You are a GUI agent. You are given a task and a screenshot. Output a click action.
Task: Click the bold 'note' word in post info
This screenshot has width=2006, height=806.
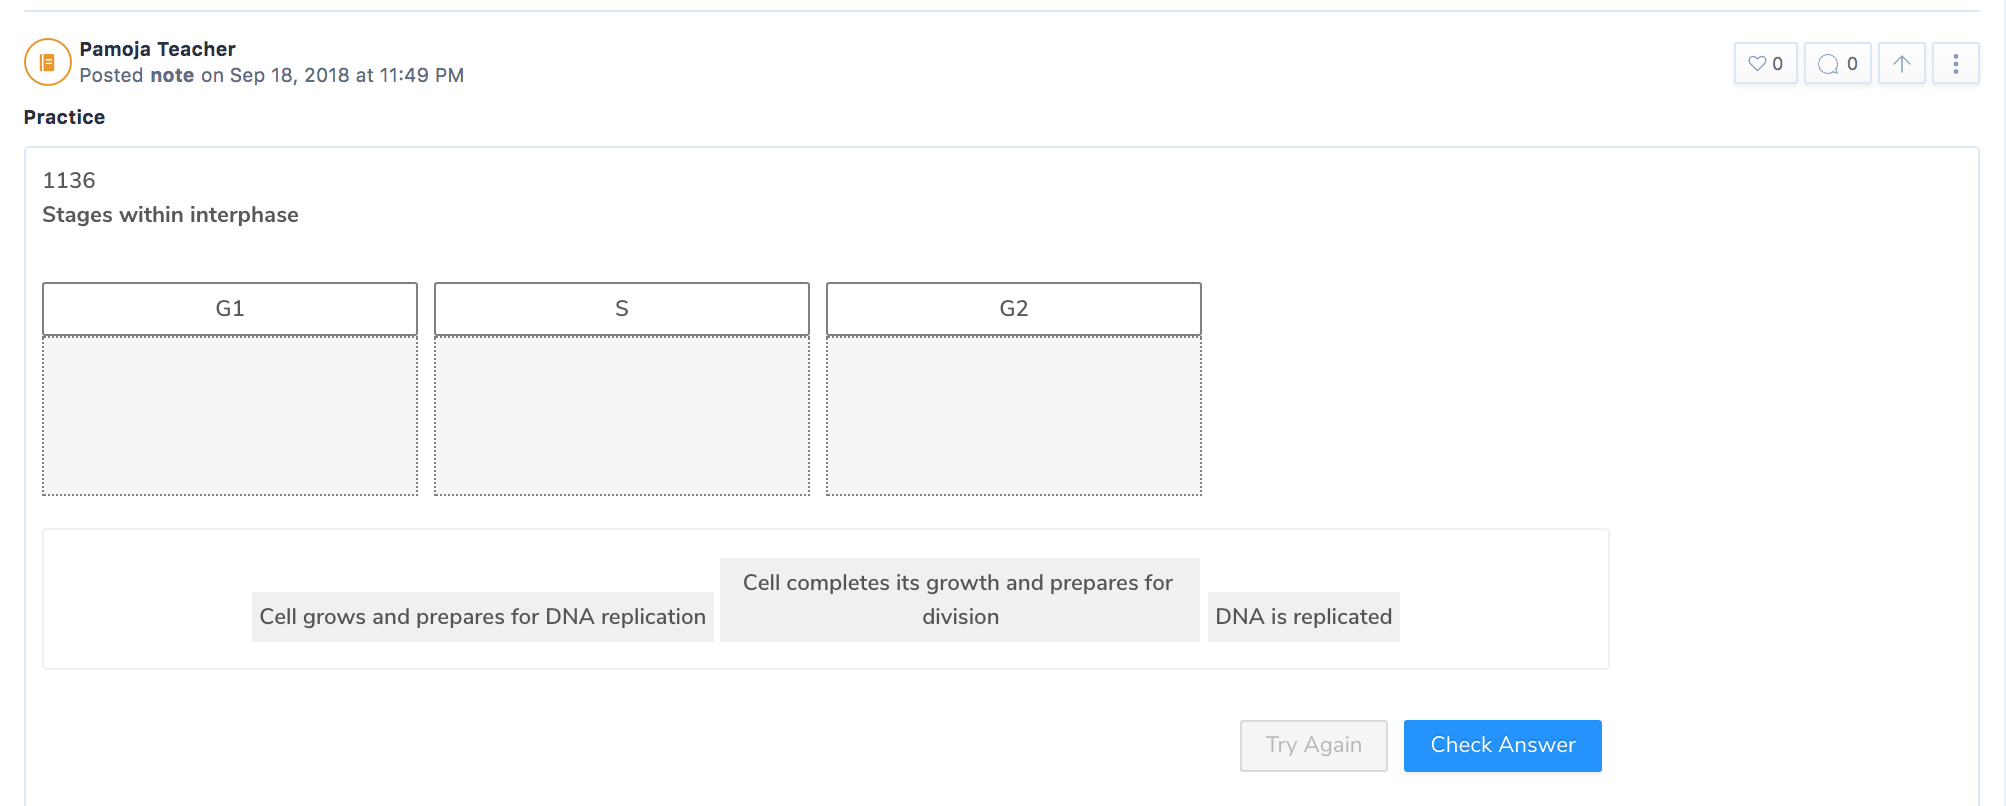pos(172,76)
